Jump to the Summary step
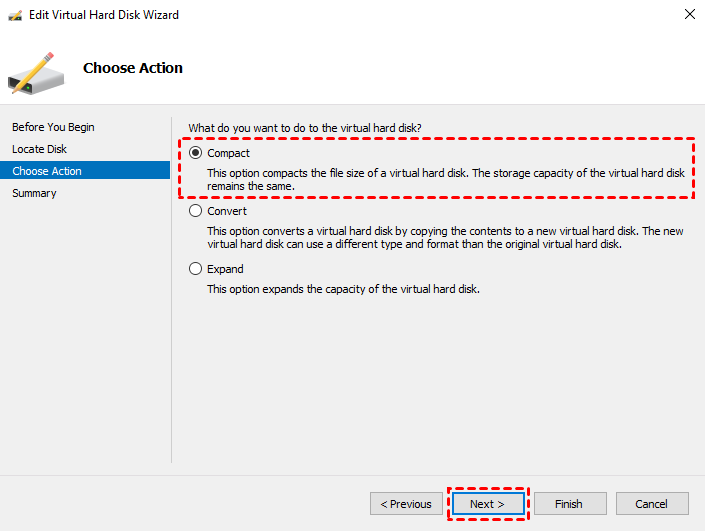Image resolution: width=705 pixels, height=531 pixels. click(x=34, y=193)
